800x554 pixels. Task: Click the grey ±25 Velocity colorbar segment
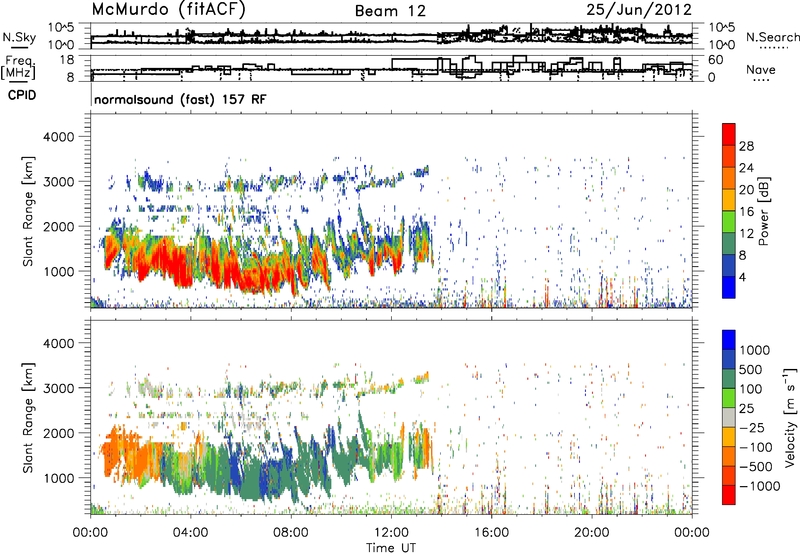click(729, 417)
